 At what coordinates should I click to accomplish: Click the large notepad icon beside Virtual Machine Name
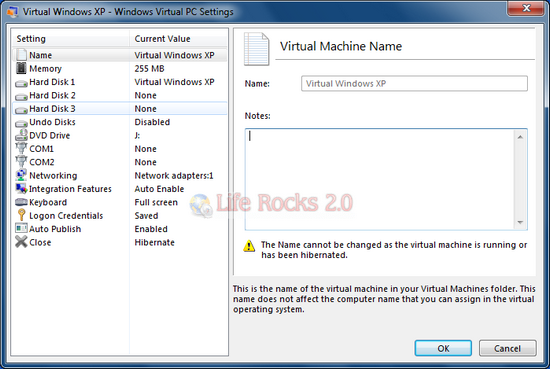click(257, 49)
